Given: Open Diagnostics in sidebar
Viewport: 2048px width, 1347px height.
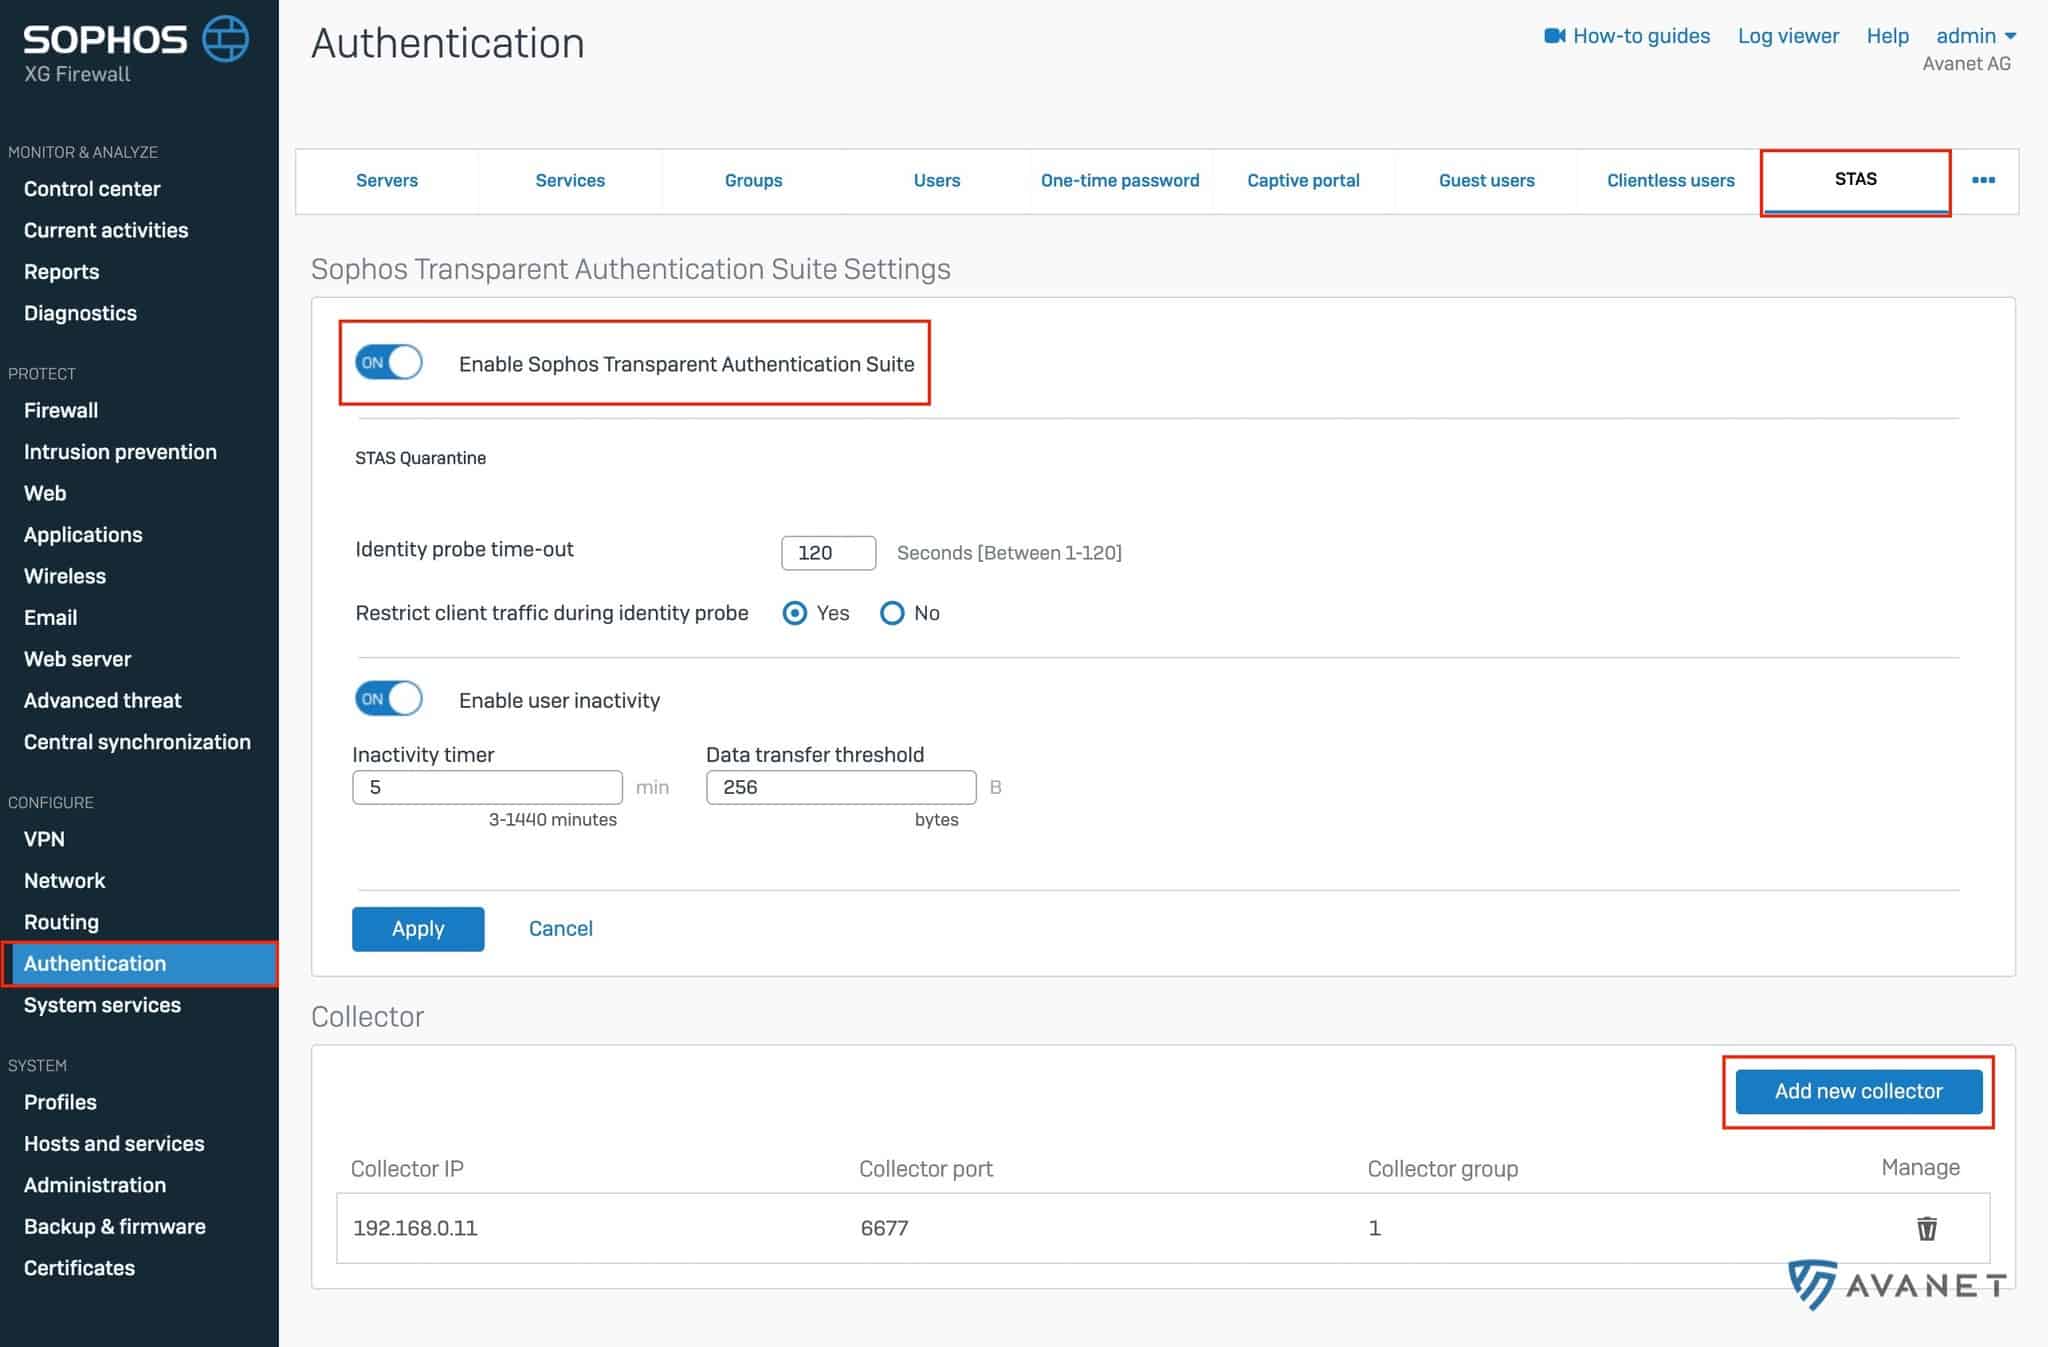Looking at the screenshot, I should click(80, 313).
